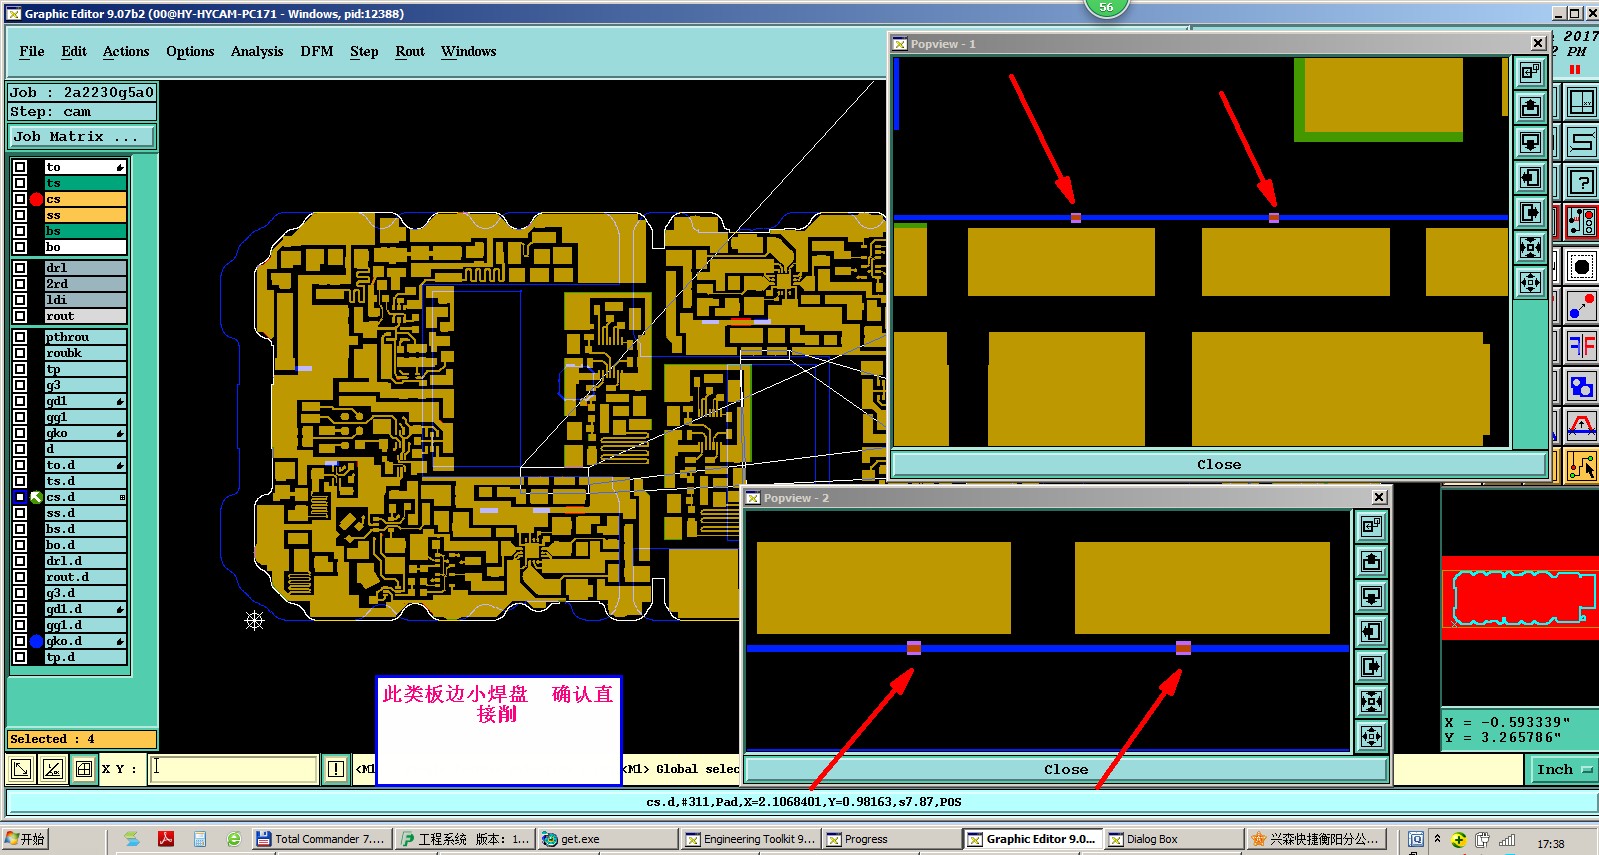Select the traffic light netlist tool icon

coord(1582,222)
